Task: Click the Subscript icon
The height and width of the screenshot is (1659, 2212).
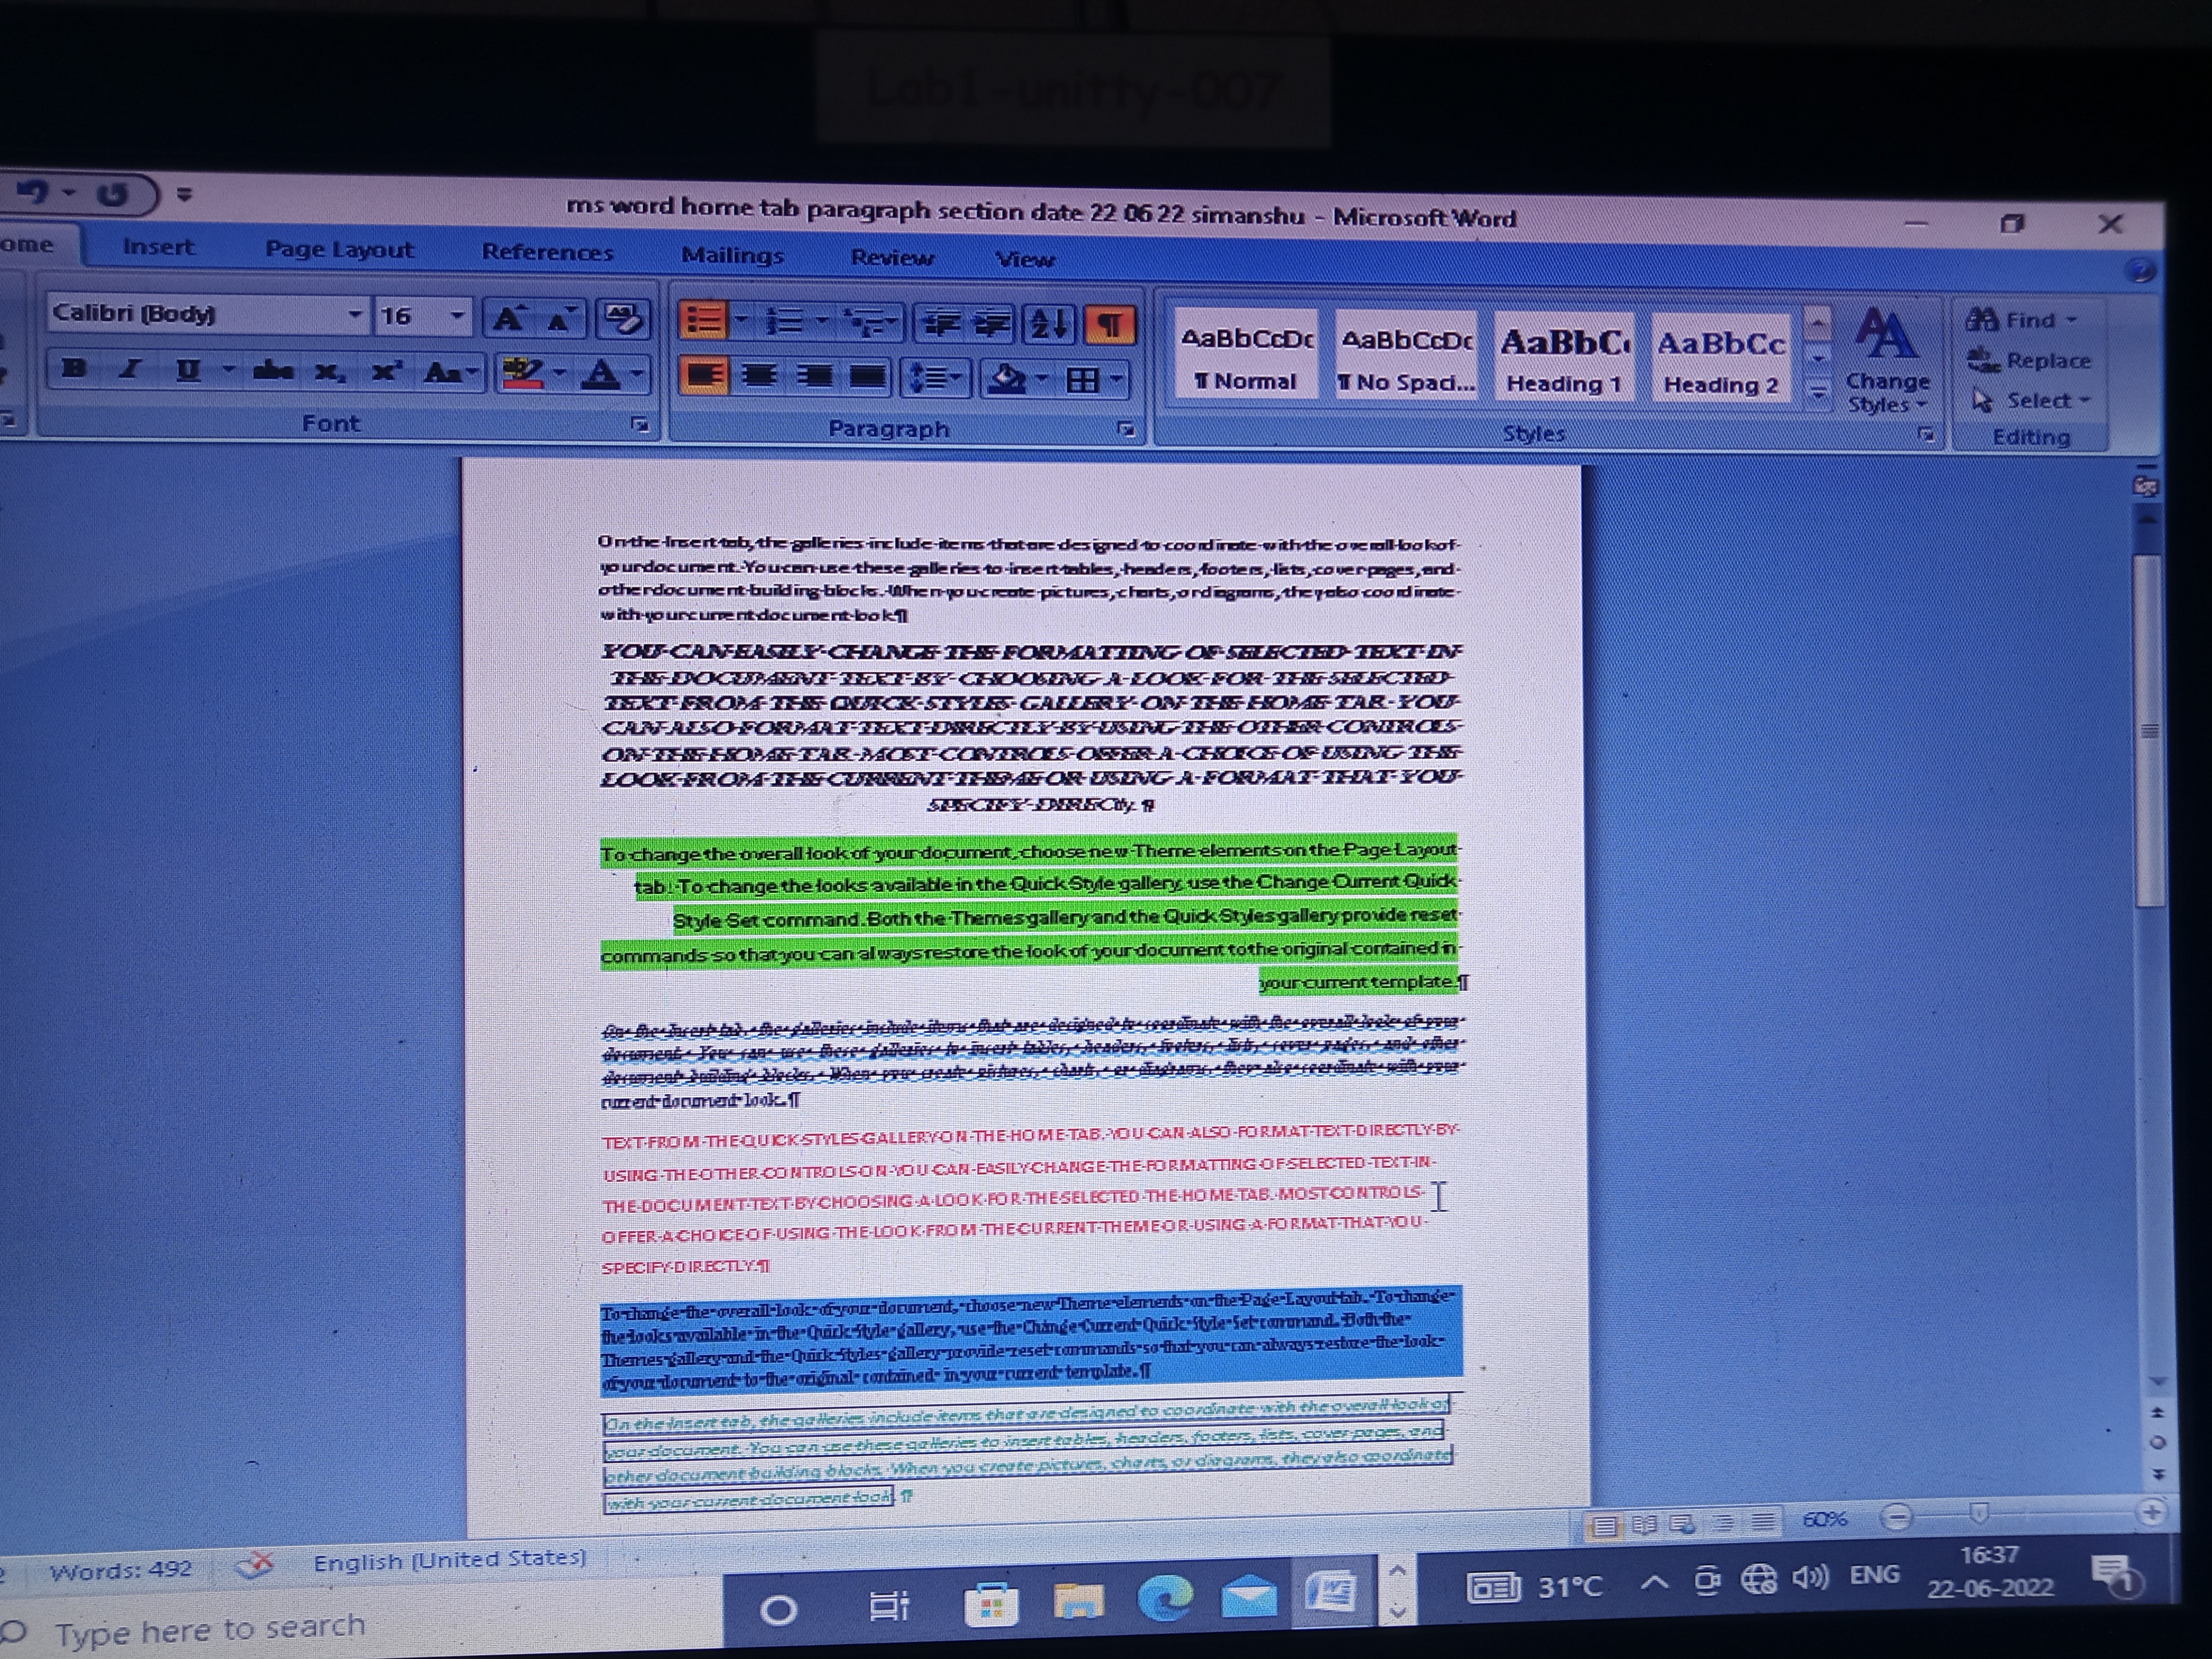Action: pyautogui.click(x=328, y=372)
